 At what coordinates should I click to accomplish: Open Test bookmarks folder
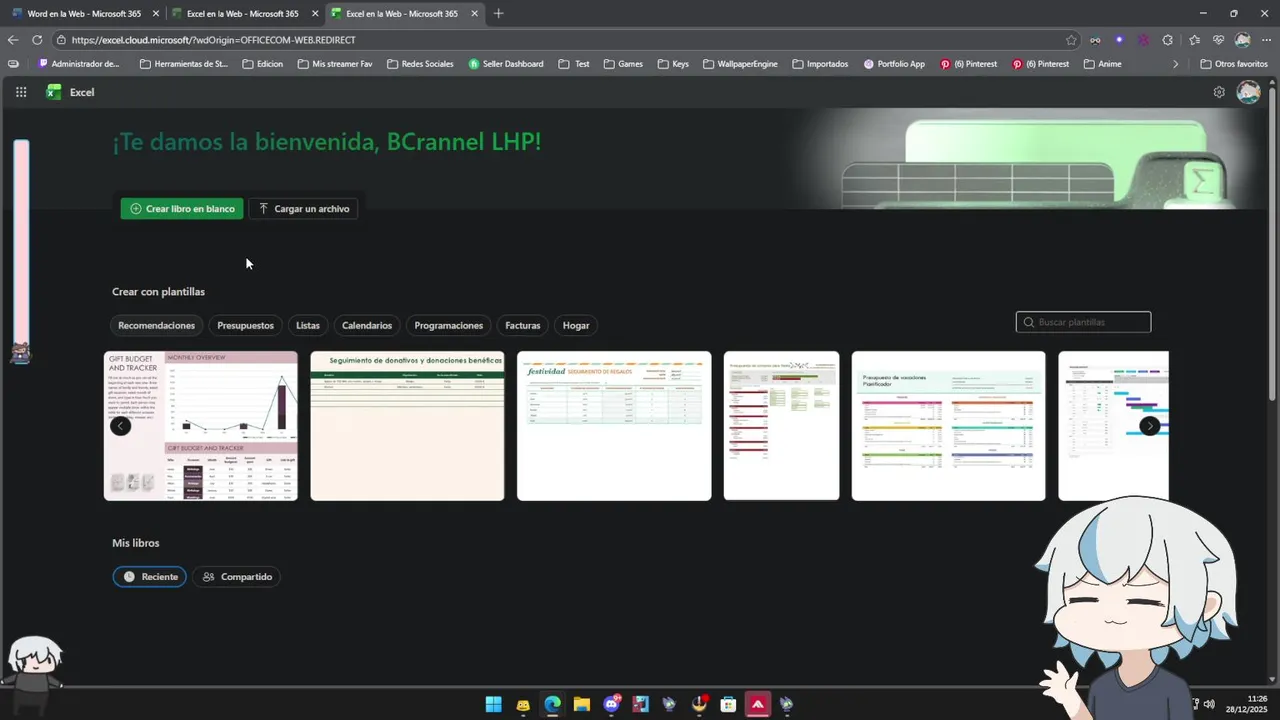(574, 64)
